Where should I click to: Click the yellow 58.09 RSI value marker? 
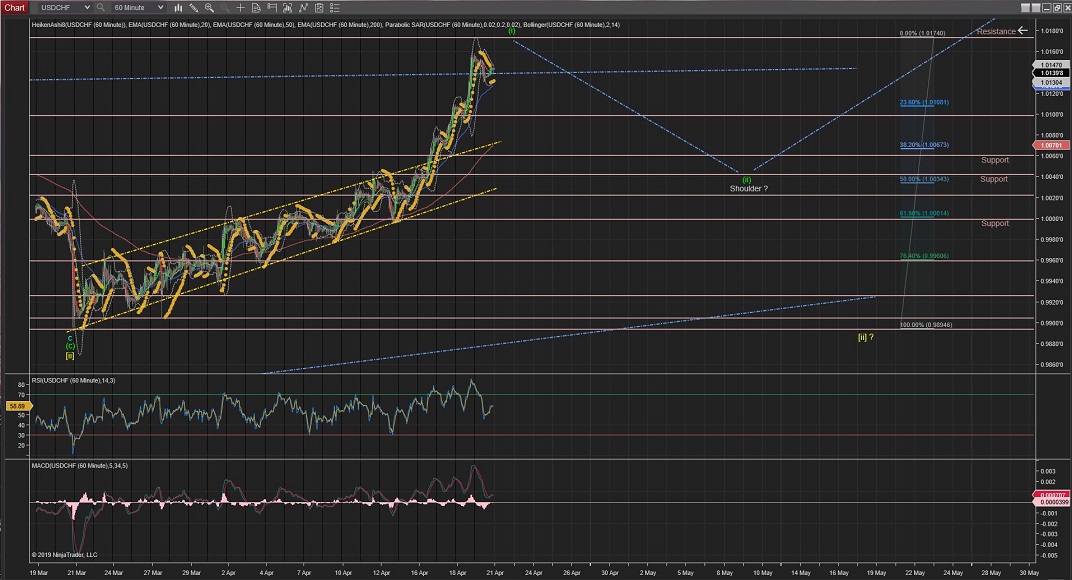[x=17, y=406]
